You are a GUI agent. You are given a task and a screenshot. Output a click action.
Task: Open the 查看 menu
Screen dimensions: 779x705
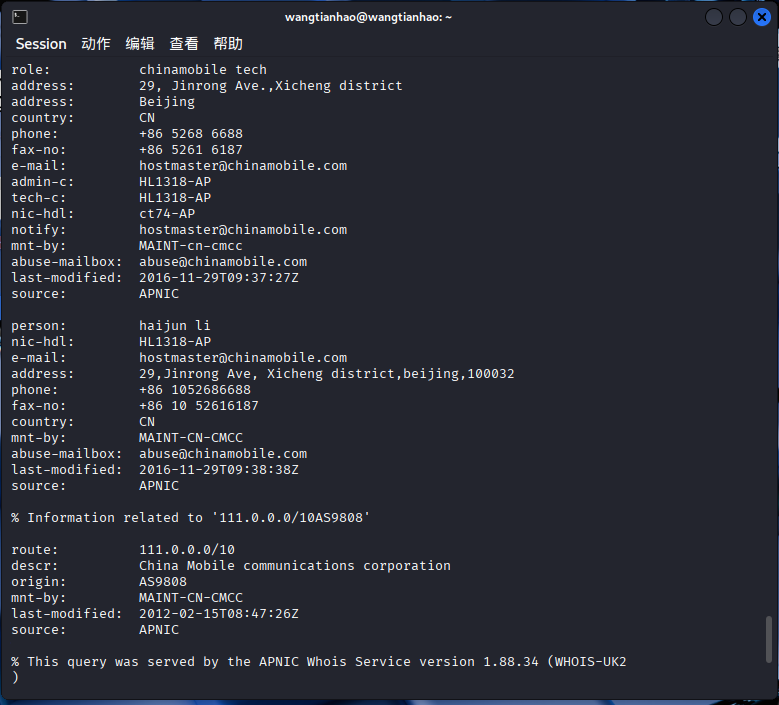pos(184,44)
